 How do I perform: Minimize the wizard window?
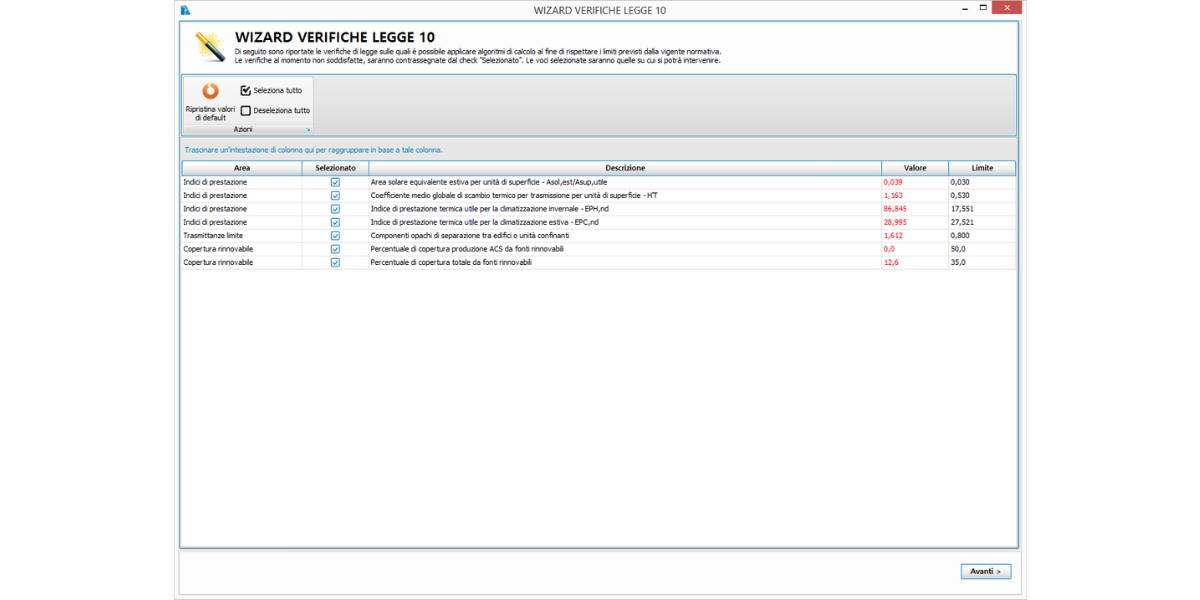coord(963,9)
